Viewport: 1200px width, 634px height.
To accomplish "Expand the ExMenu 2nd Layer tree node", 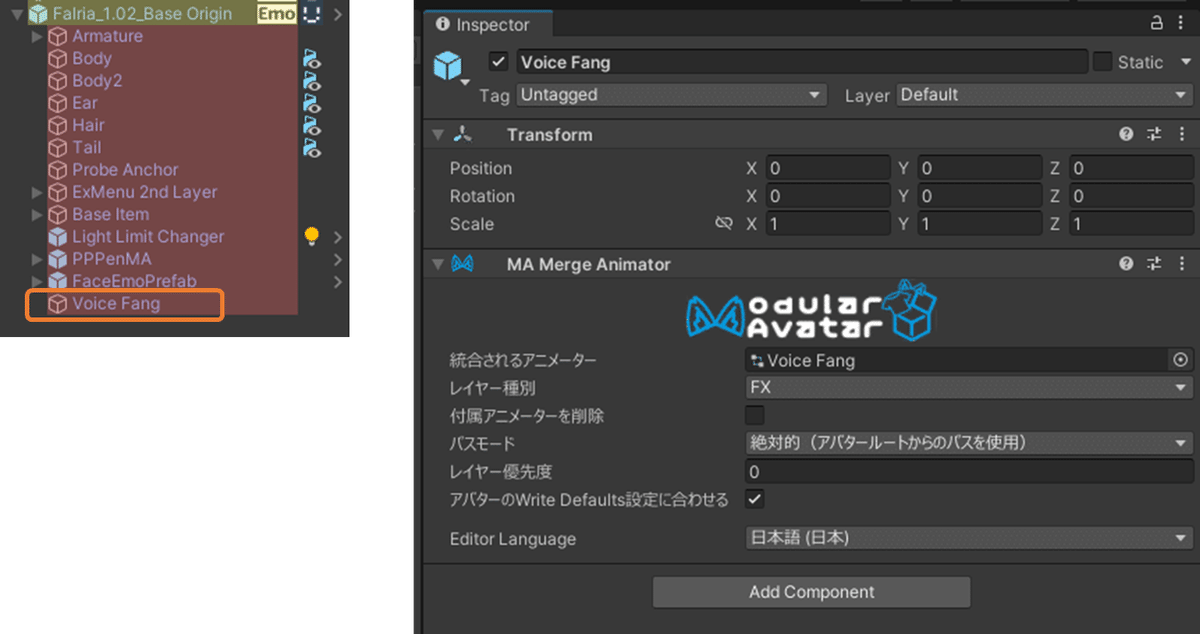I will click(x=37, y=192).
